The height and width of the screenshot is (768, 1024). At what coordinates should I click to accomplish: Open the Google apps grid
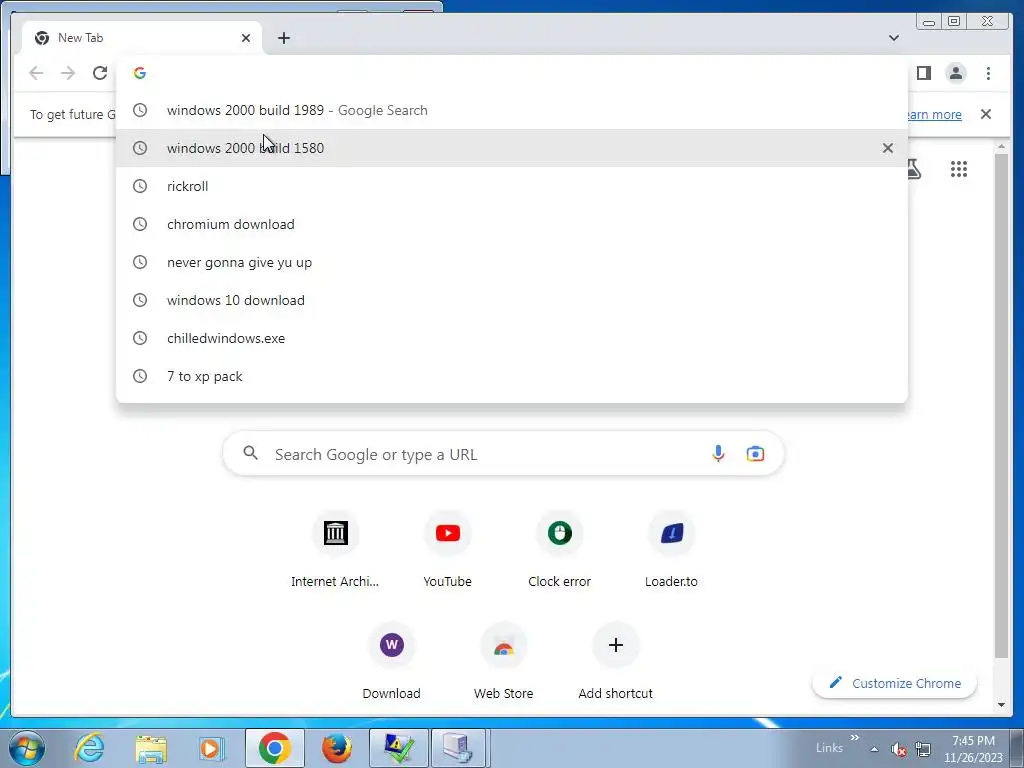[959, 169]
